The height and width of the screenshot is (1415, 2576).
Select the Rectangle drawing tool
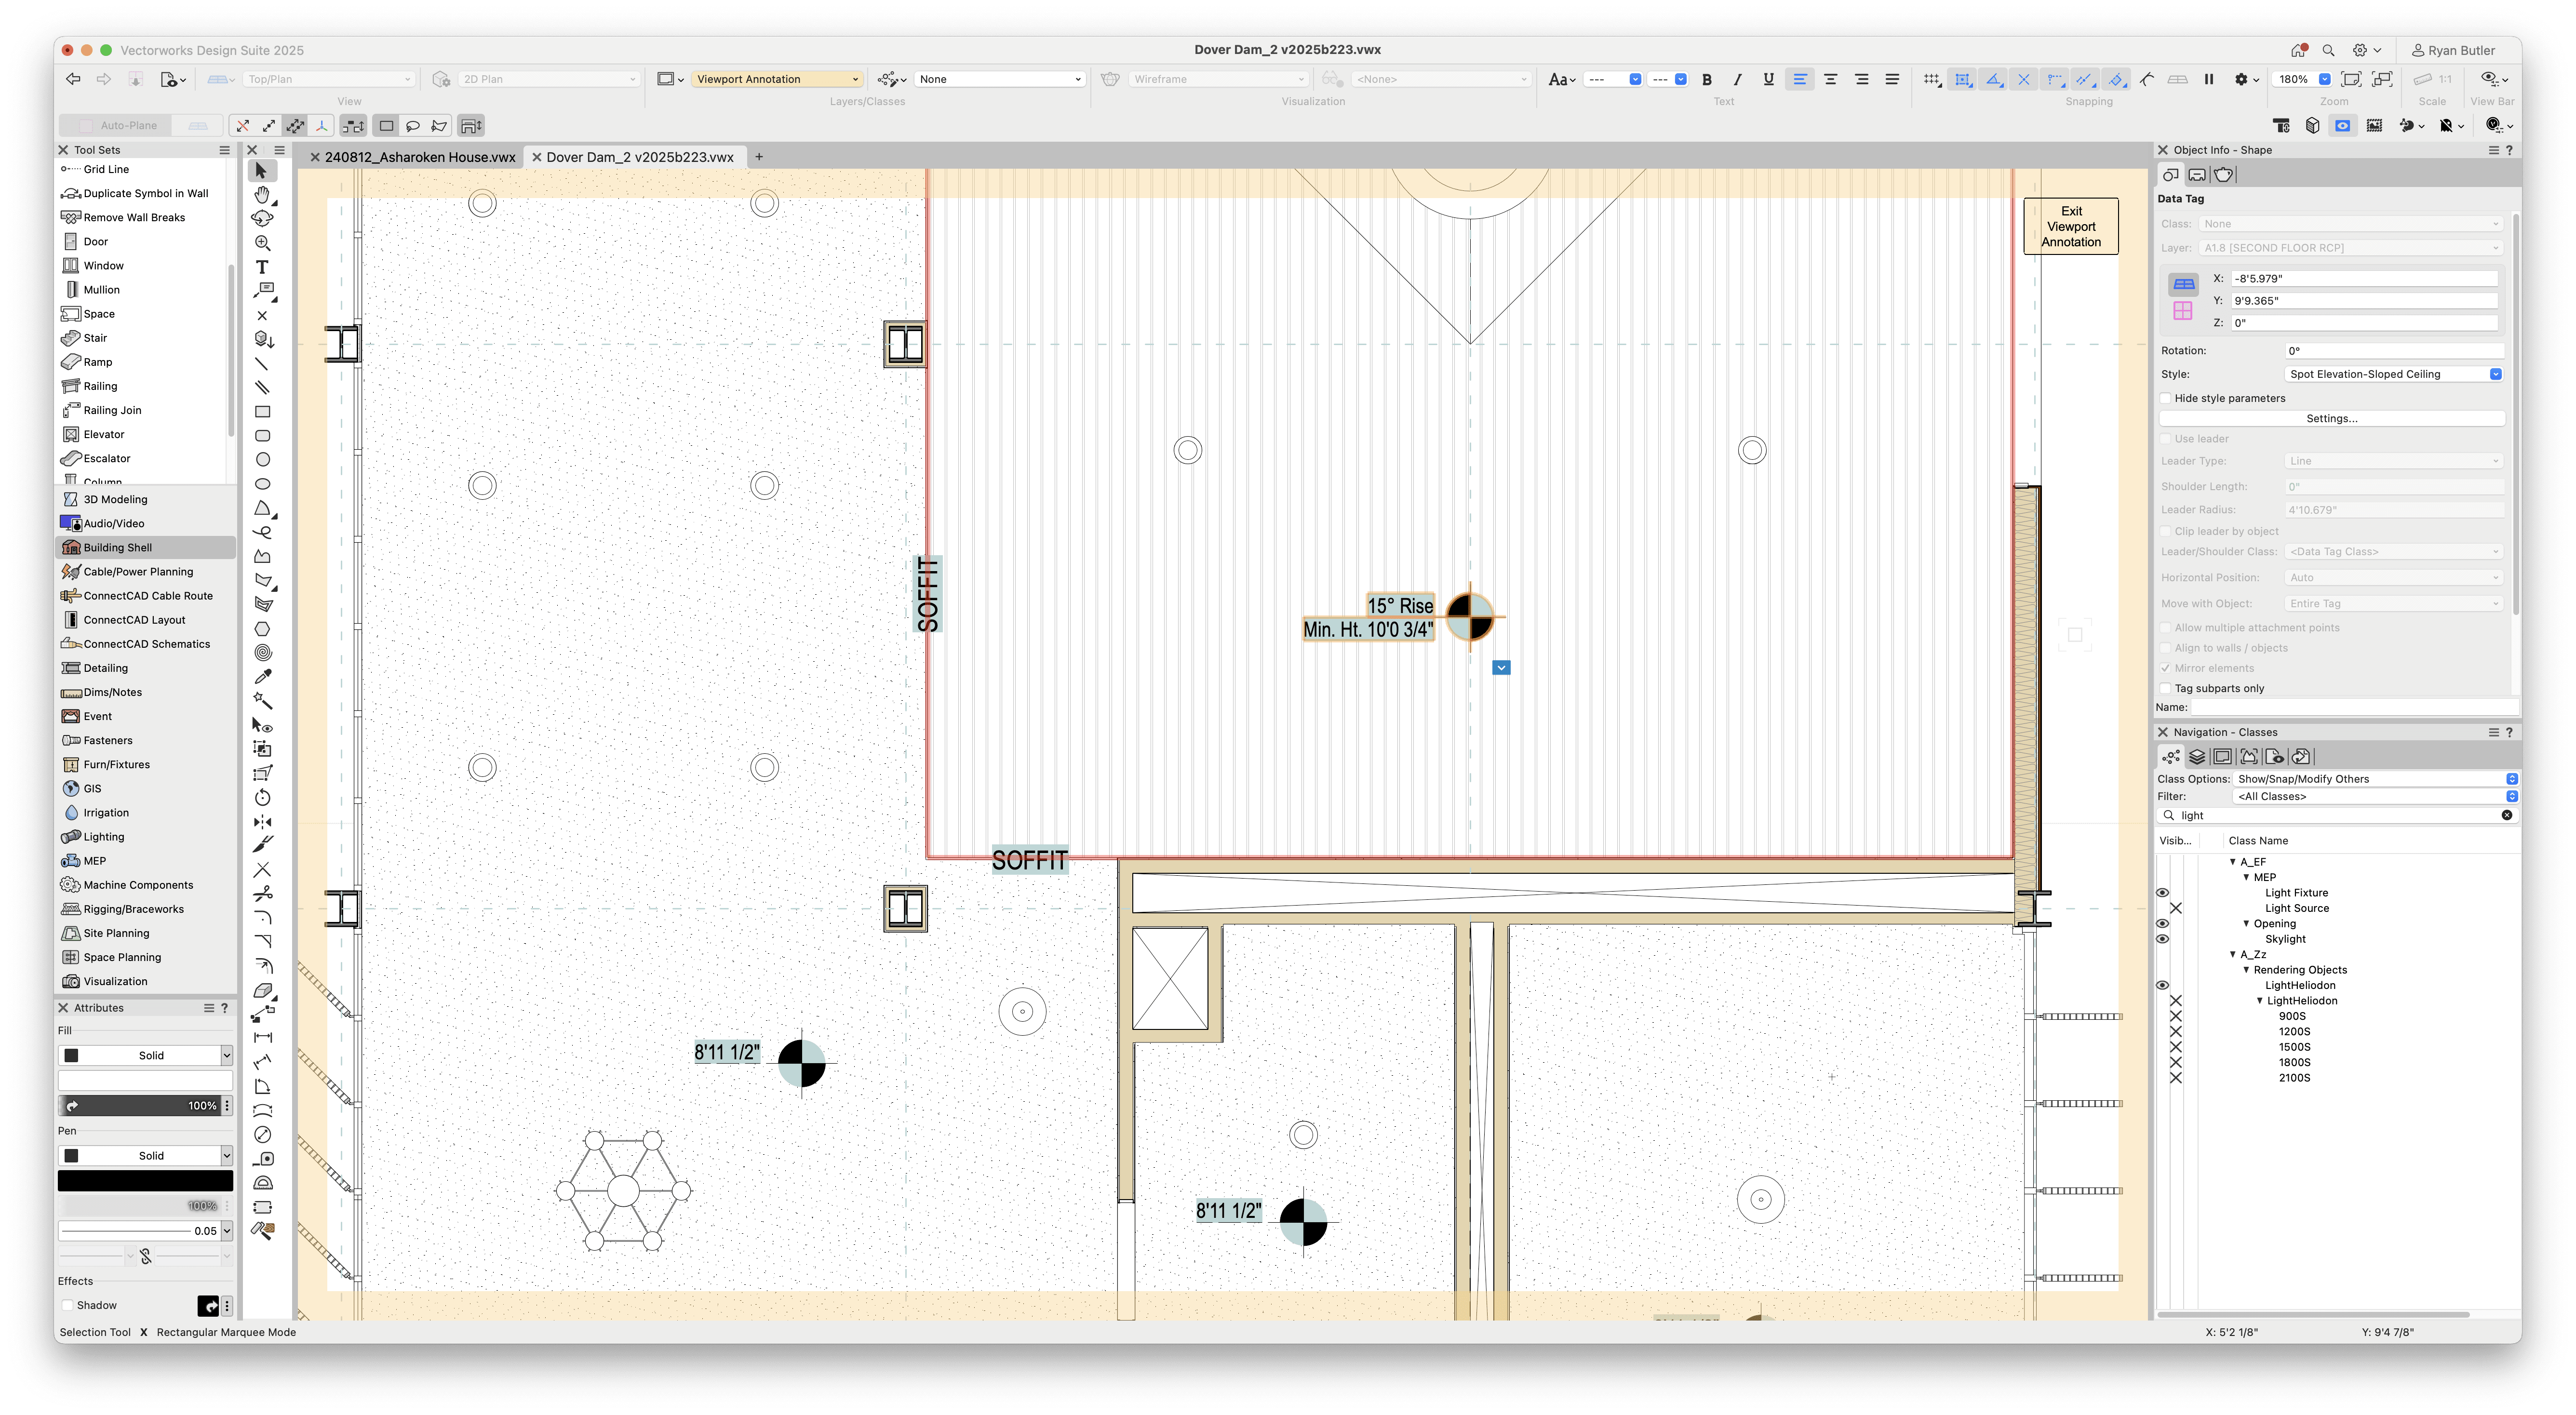tap(263, 411)
